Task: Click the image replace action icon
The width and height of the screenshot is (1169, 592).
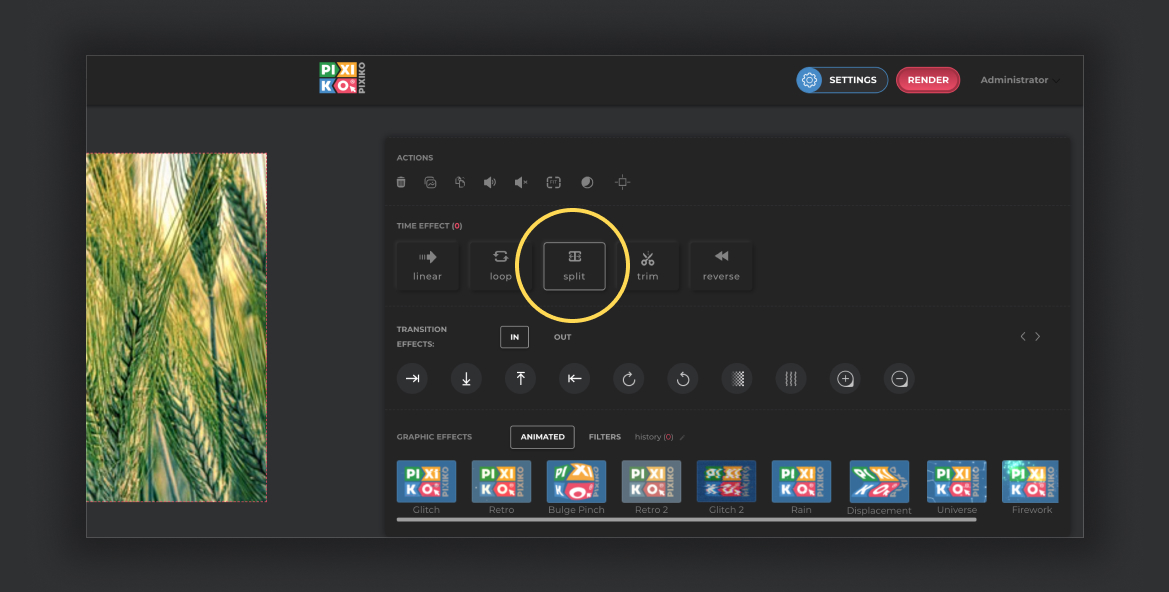Action: click(430, 182)
